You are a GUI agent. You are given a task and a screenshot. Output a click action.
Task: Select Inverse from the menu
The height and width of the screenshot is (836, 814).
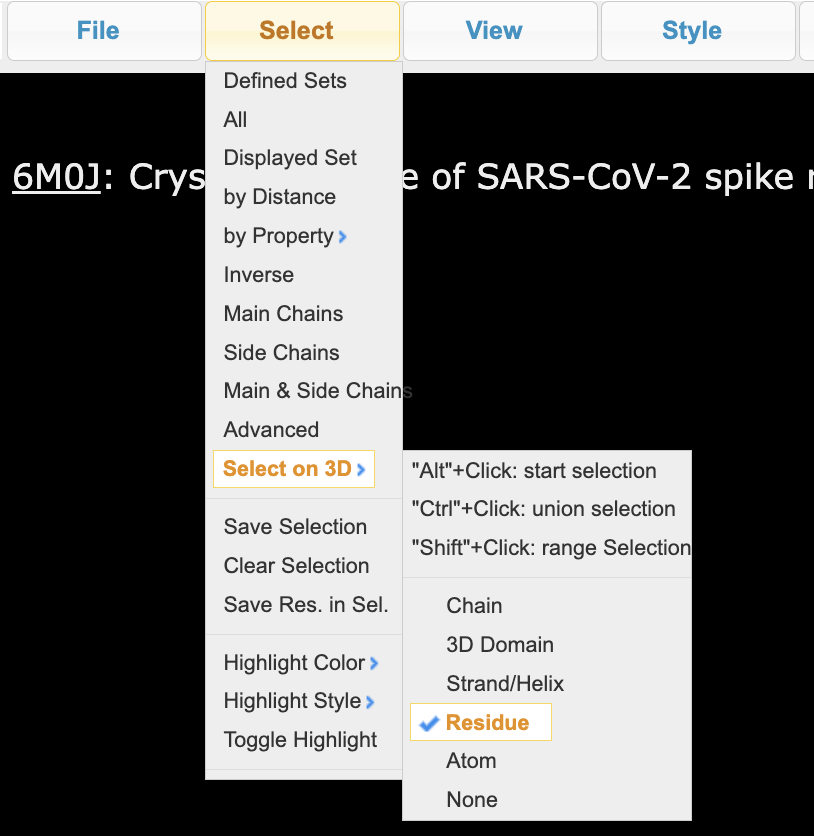tap(259, 275)
